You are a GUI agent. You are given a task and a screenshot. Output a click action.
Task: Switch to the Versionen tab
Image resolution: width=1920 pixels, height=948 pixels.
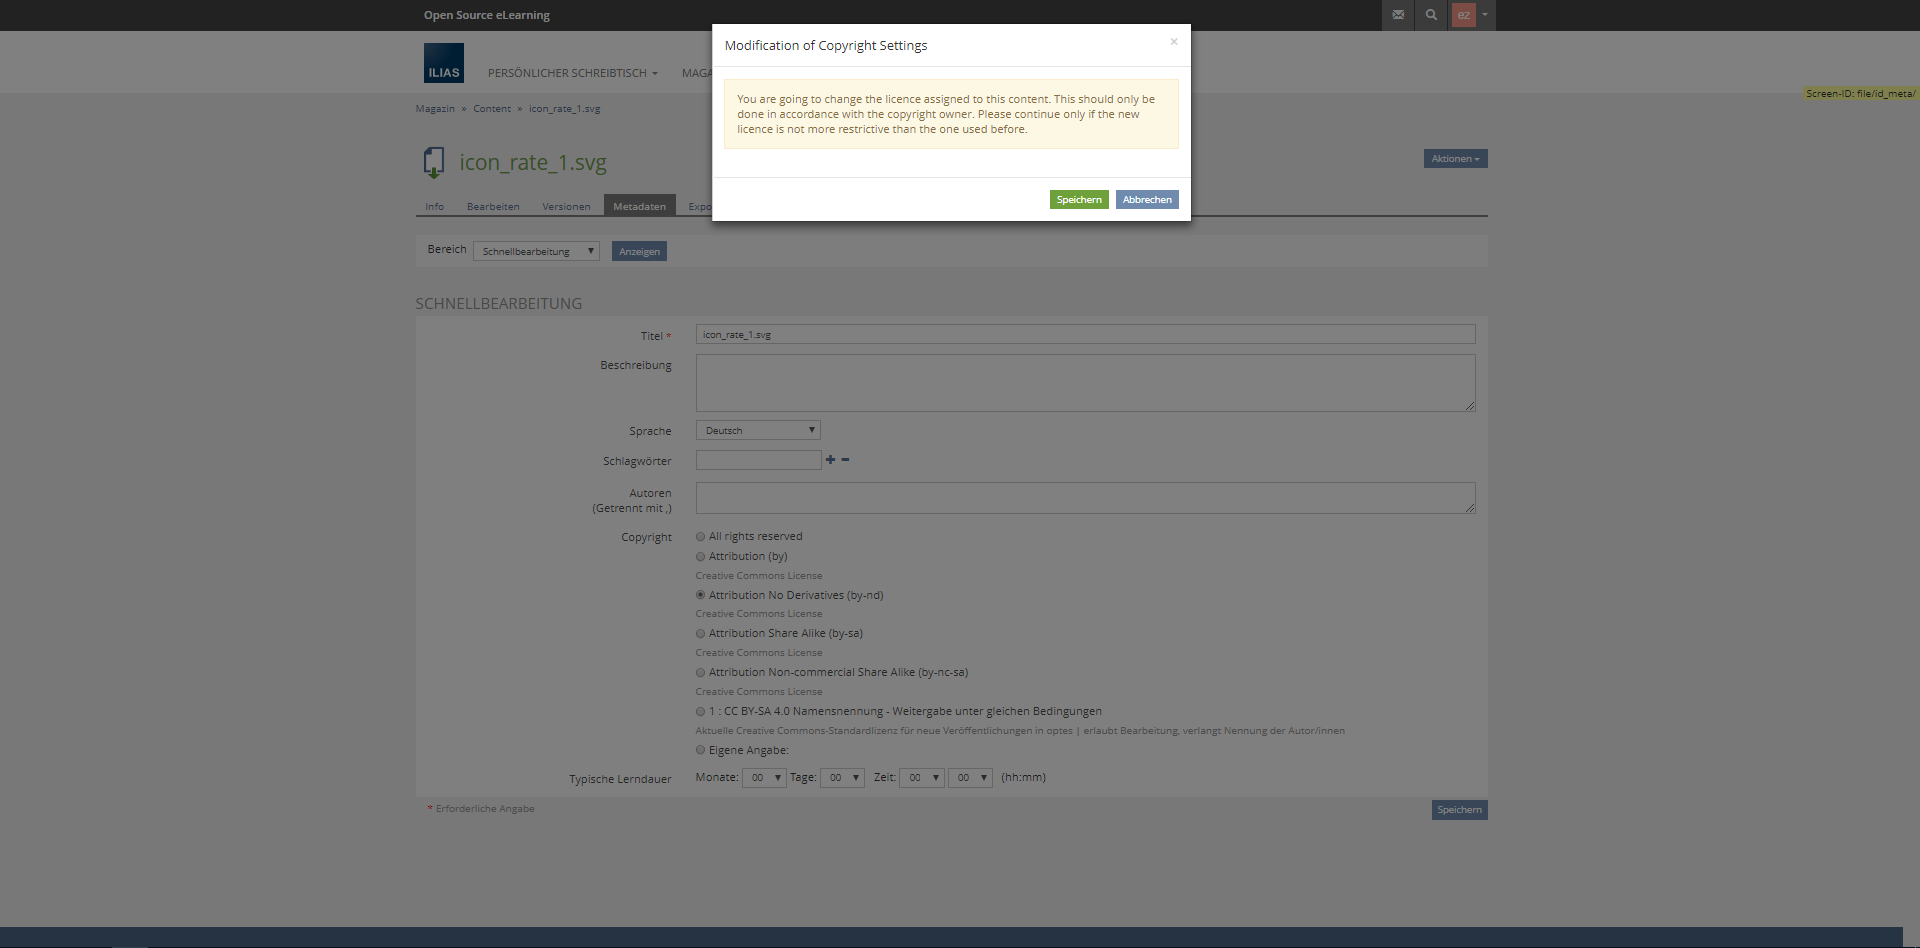566,206
